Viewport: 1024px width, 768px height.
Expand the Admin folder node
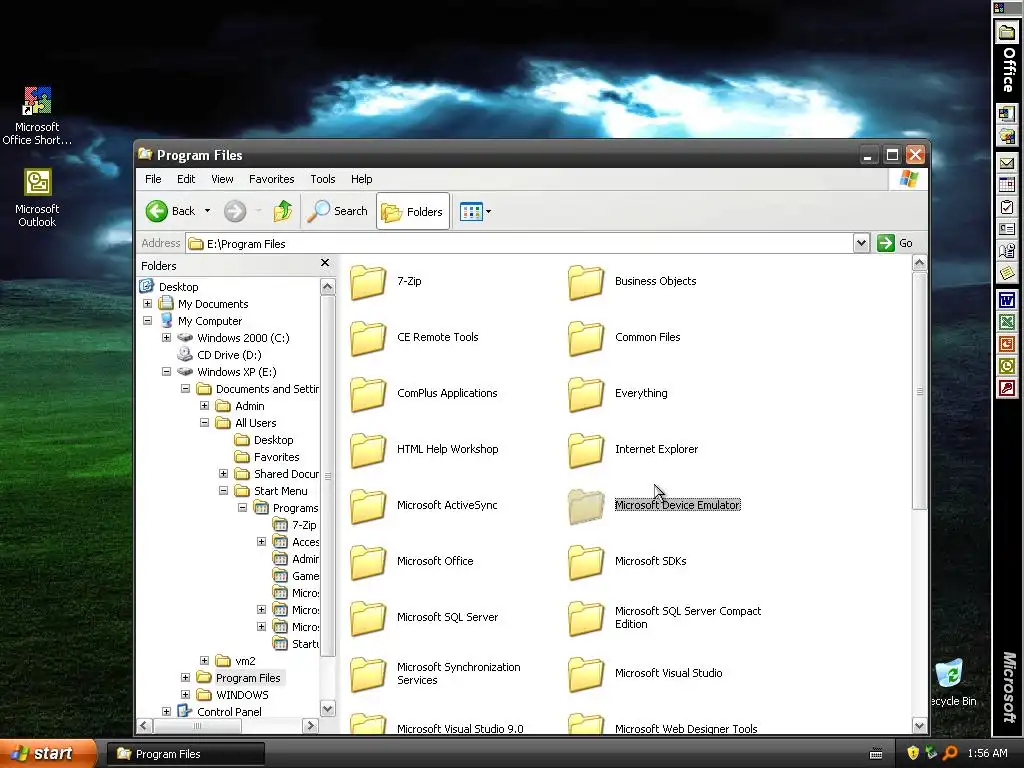coord(204,406)
